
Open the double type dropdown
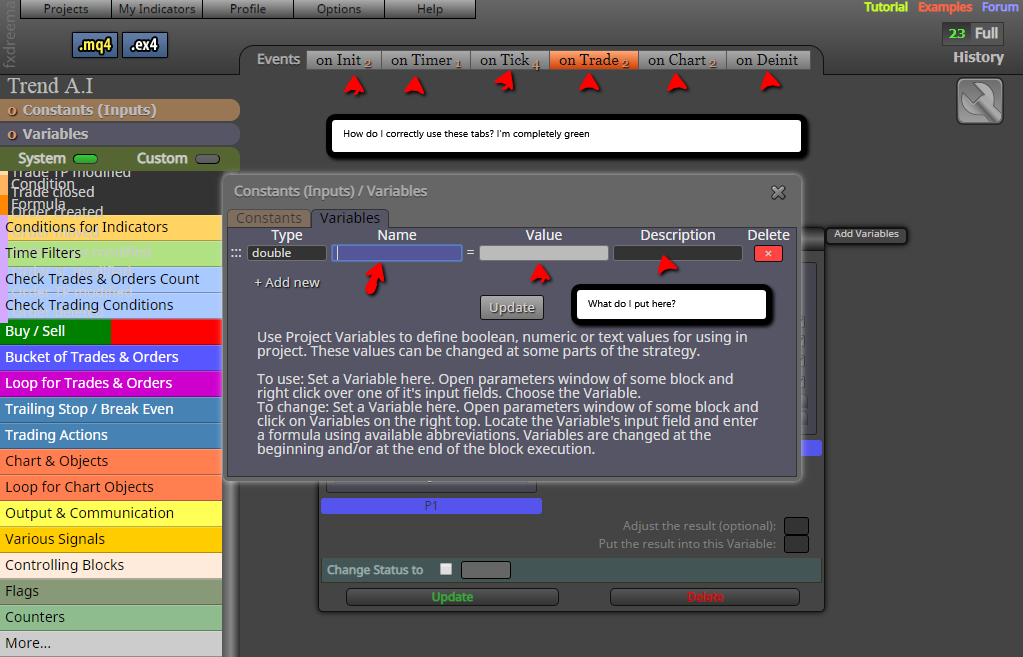tap(286, 253)
